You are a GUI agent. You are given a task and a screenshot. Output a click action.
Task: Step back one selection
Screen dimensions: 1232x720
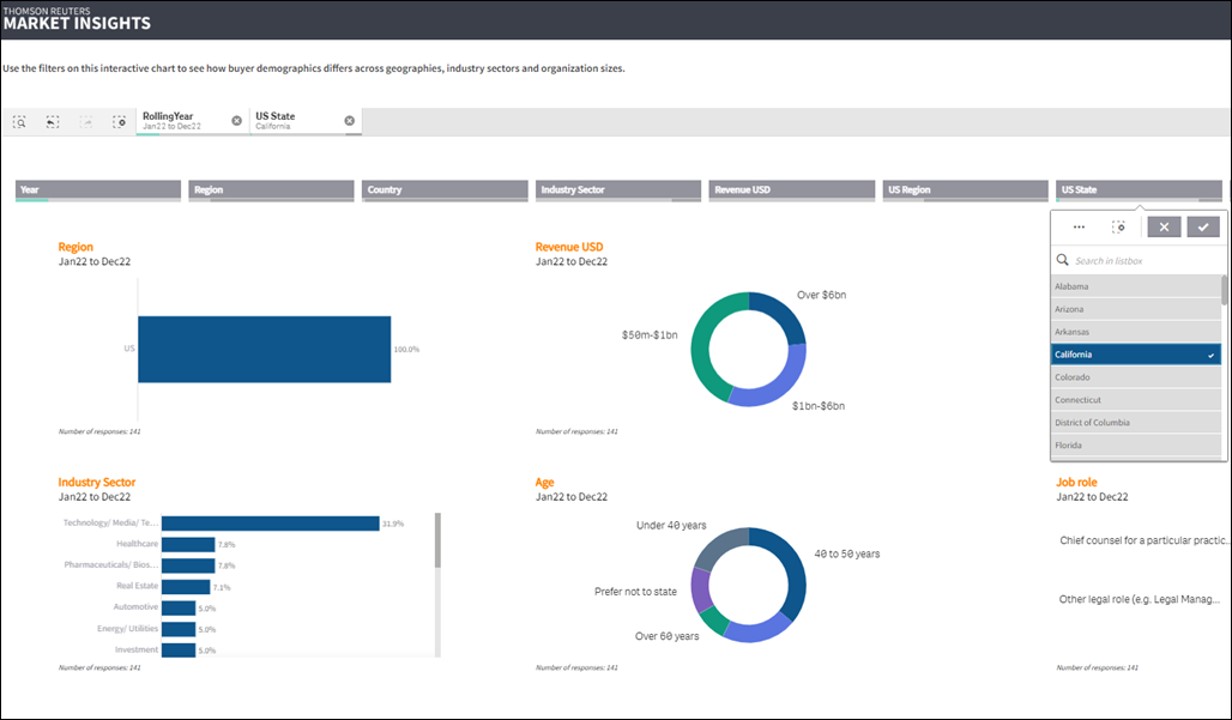(52, 122)
